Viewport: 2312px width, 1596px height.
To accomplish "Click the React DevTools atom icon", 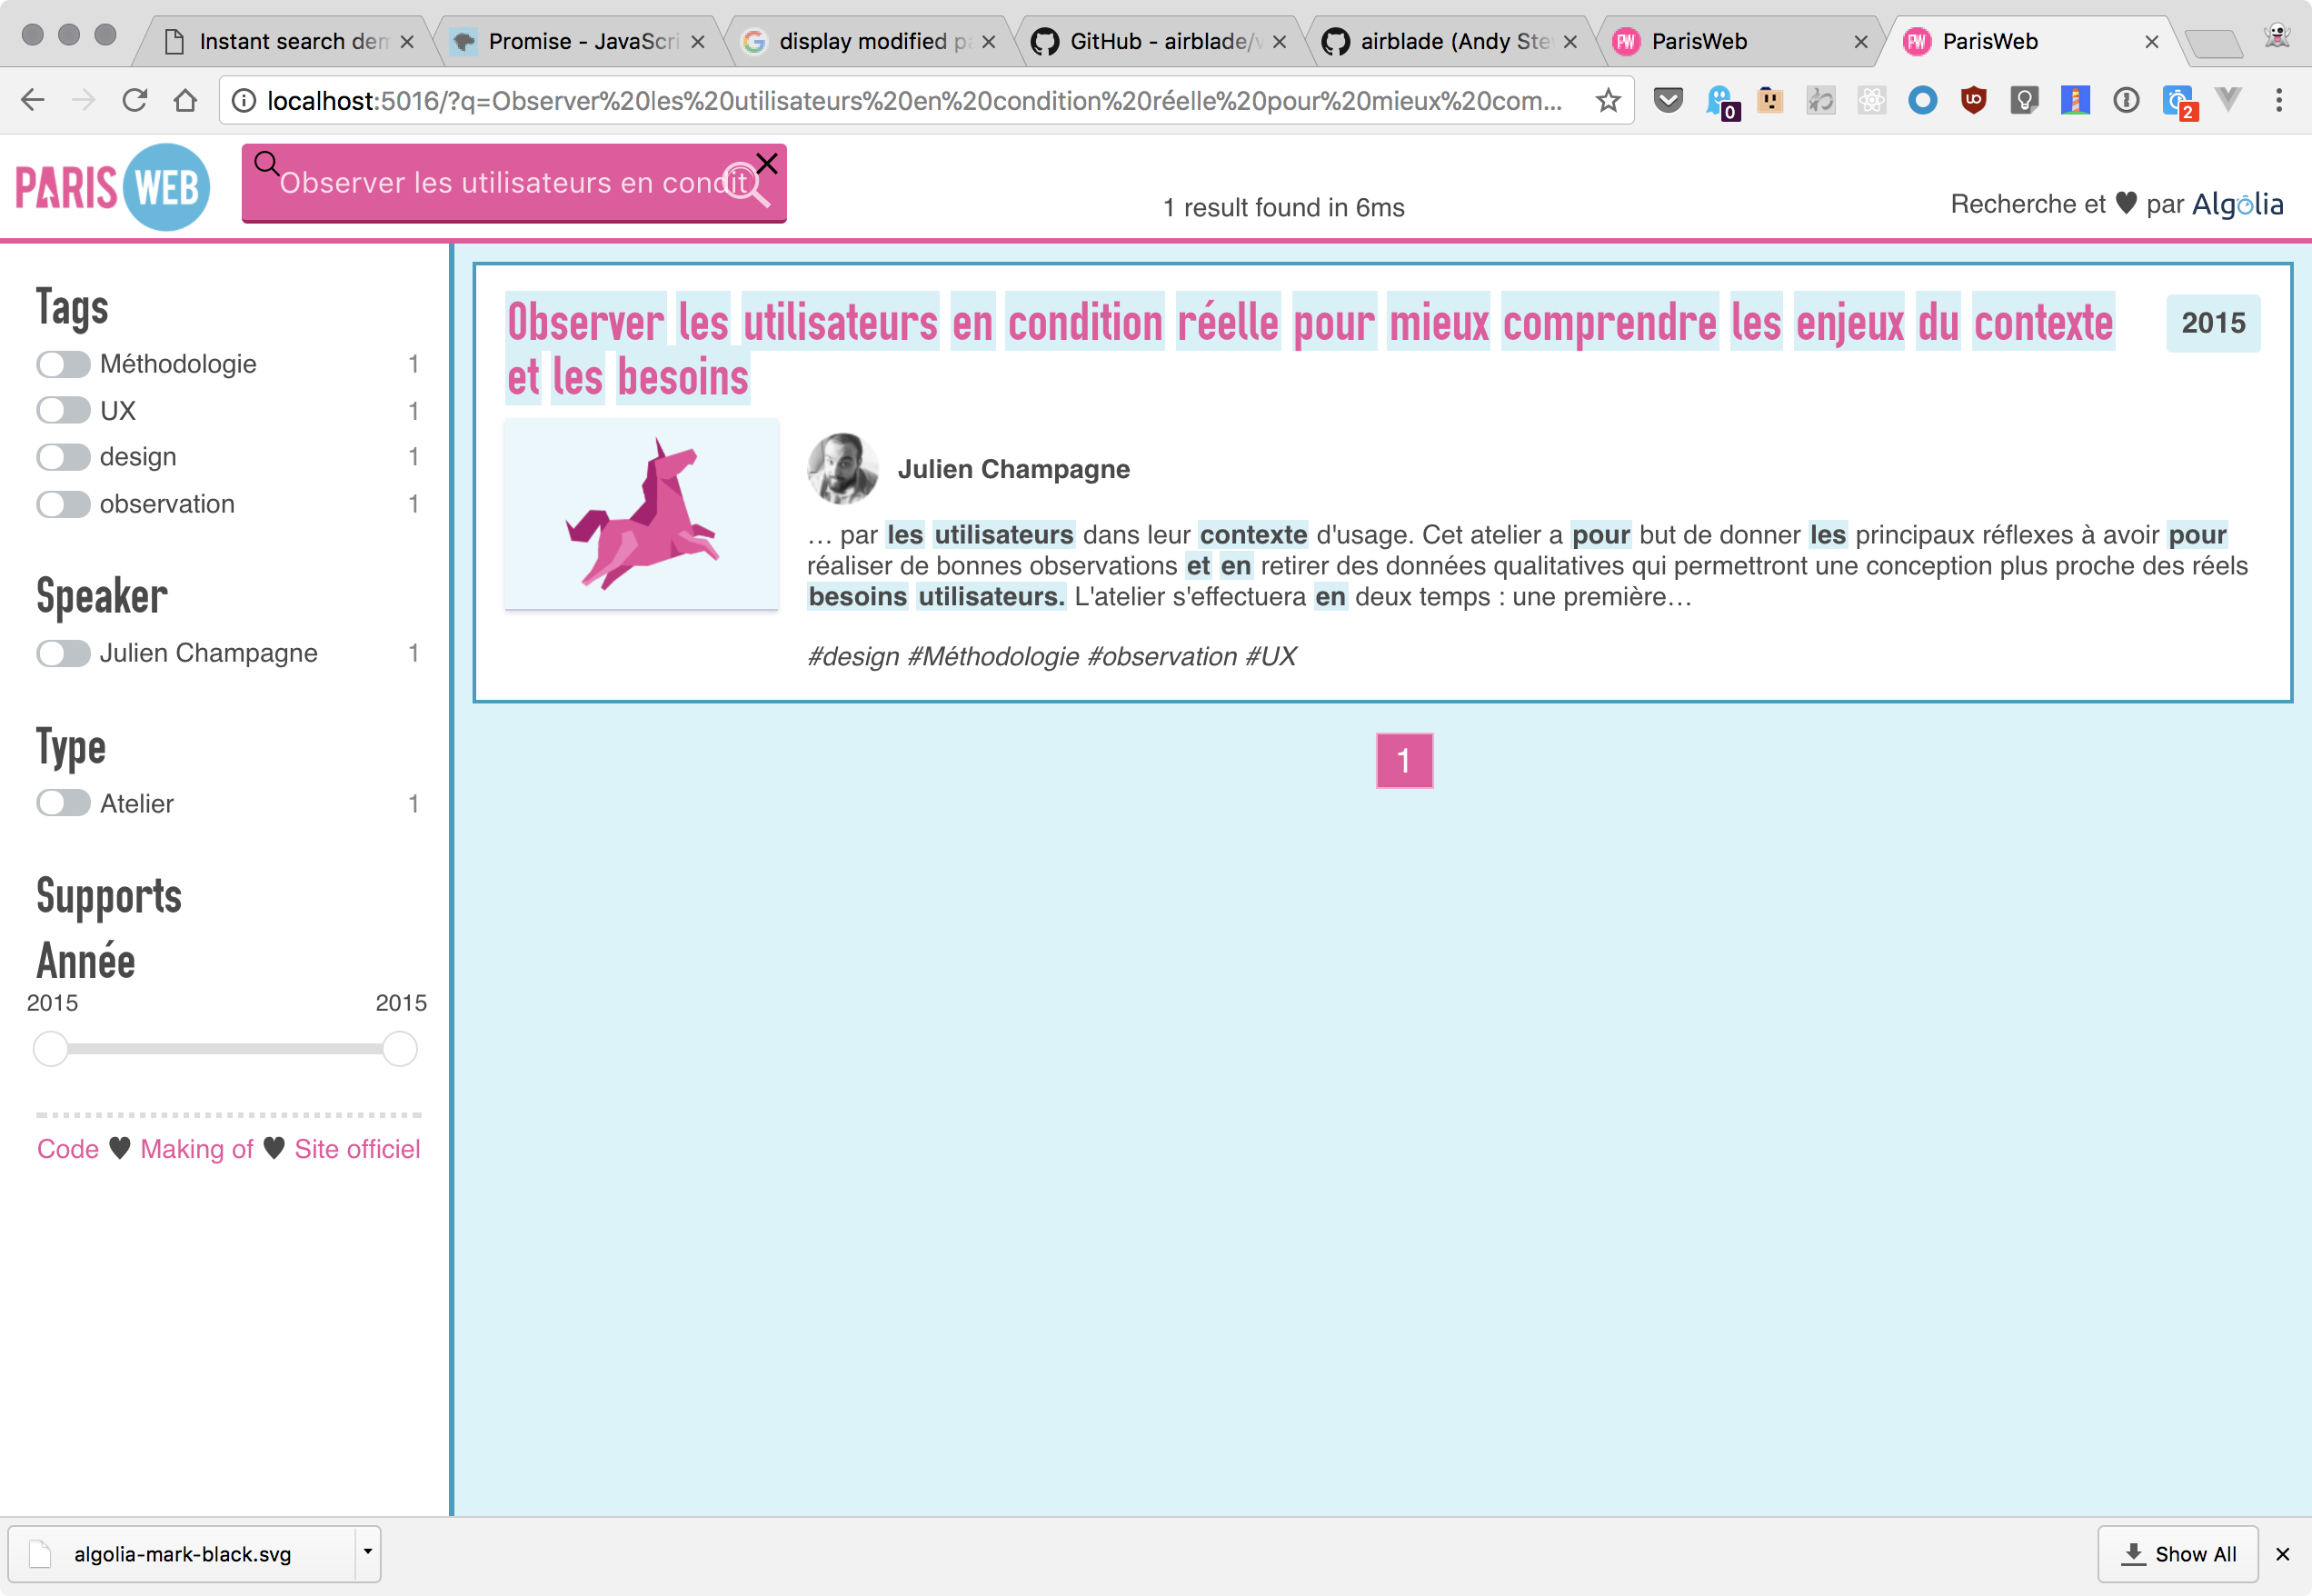I will pos(1871,100).
